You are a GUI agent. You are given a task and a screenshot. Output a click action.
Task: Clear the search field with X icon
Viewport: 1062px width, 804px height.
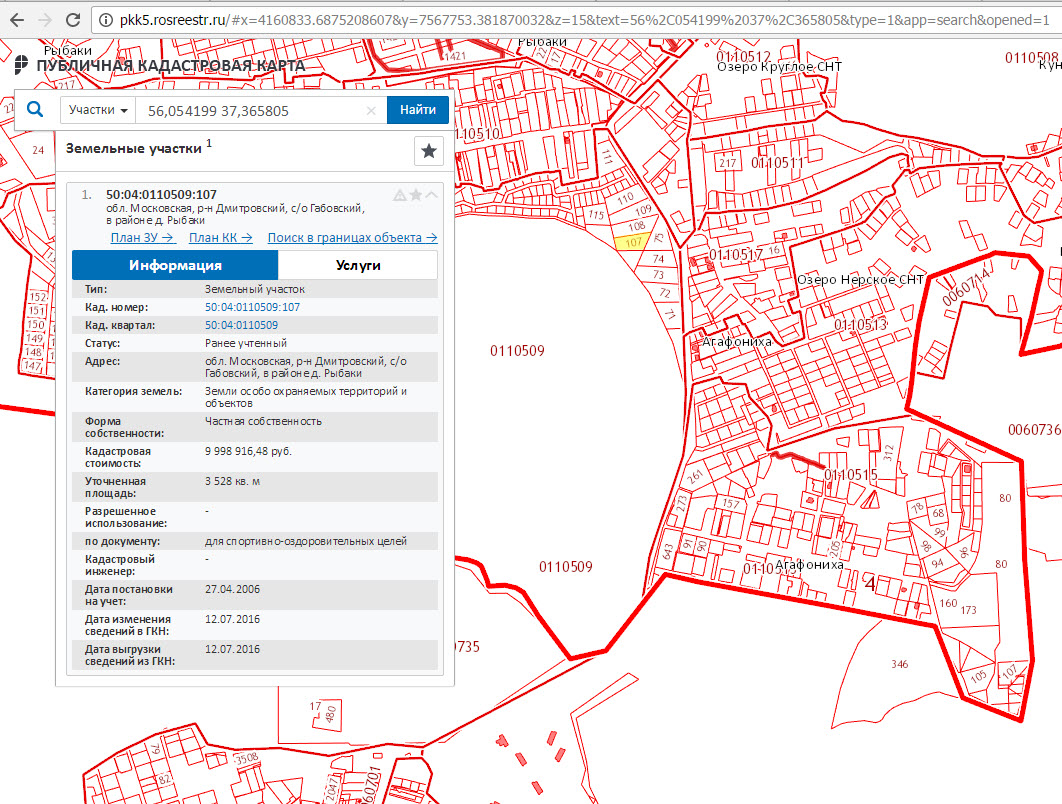pos(370,110)
